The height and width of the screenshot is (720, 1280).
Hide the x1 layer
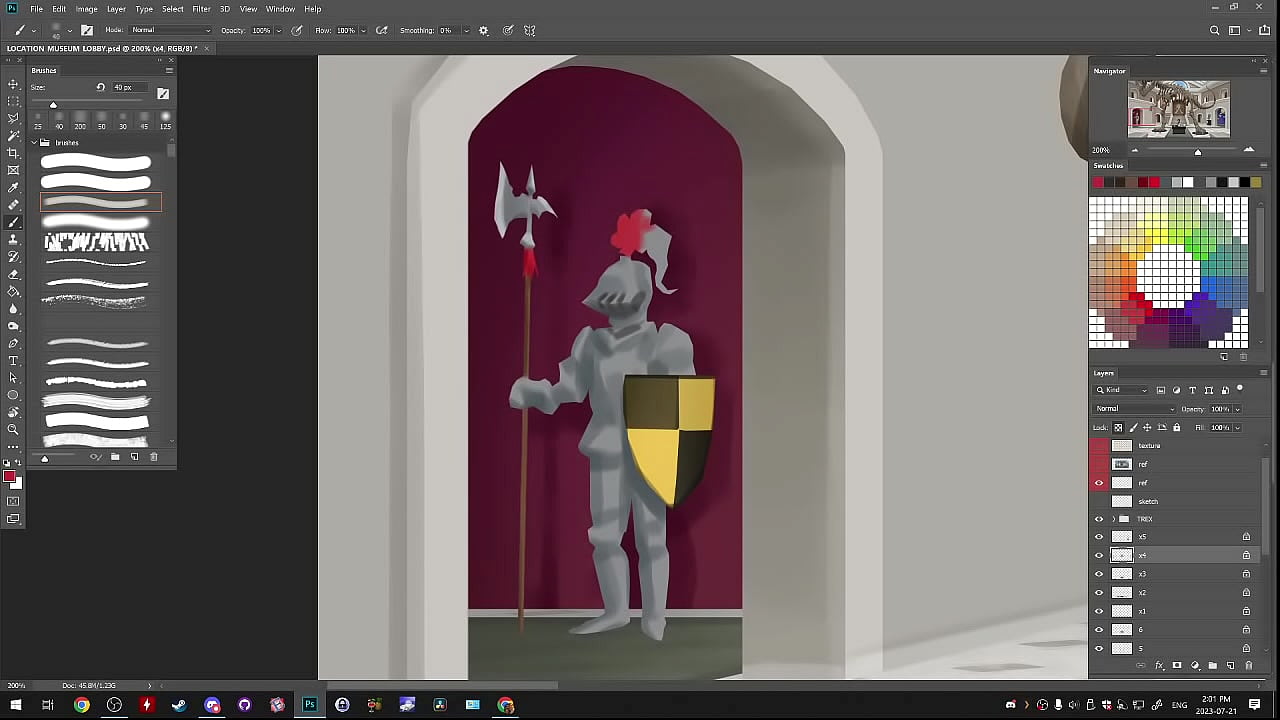coord(1099,611)
